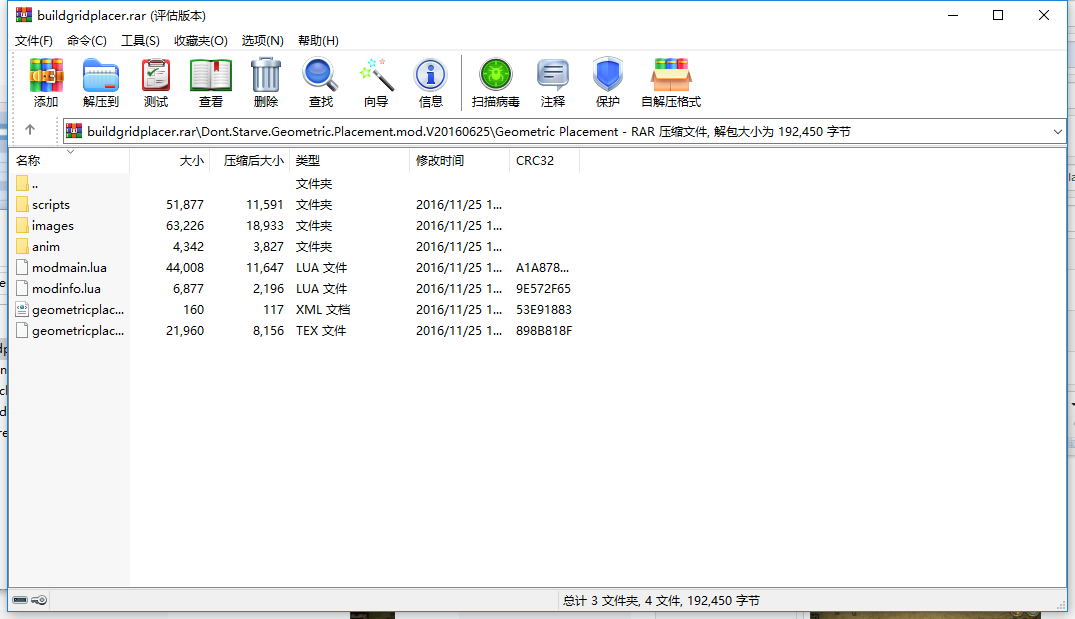Click the 删除 (Delete) trash icon
The width and height of the screenshot is (1075, 619).
click(265, 75)
